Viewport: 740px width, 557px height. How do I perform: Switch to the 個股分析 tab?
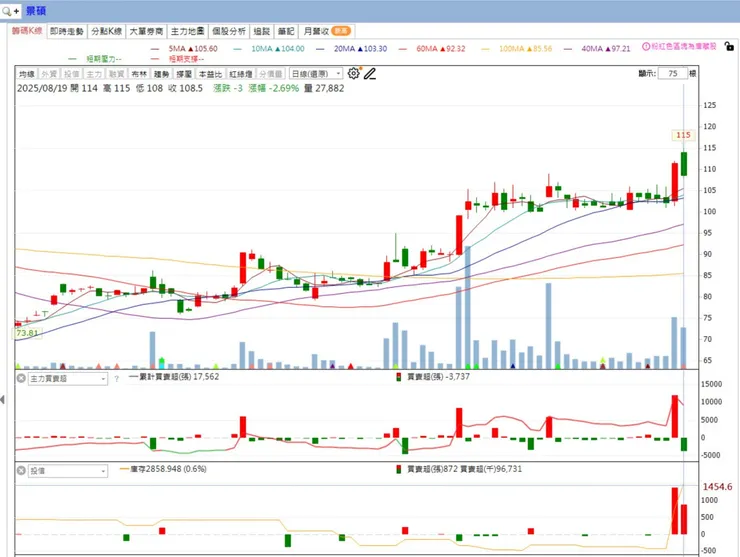[229, 31]
